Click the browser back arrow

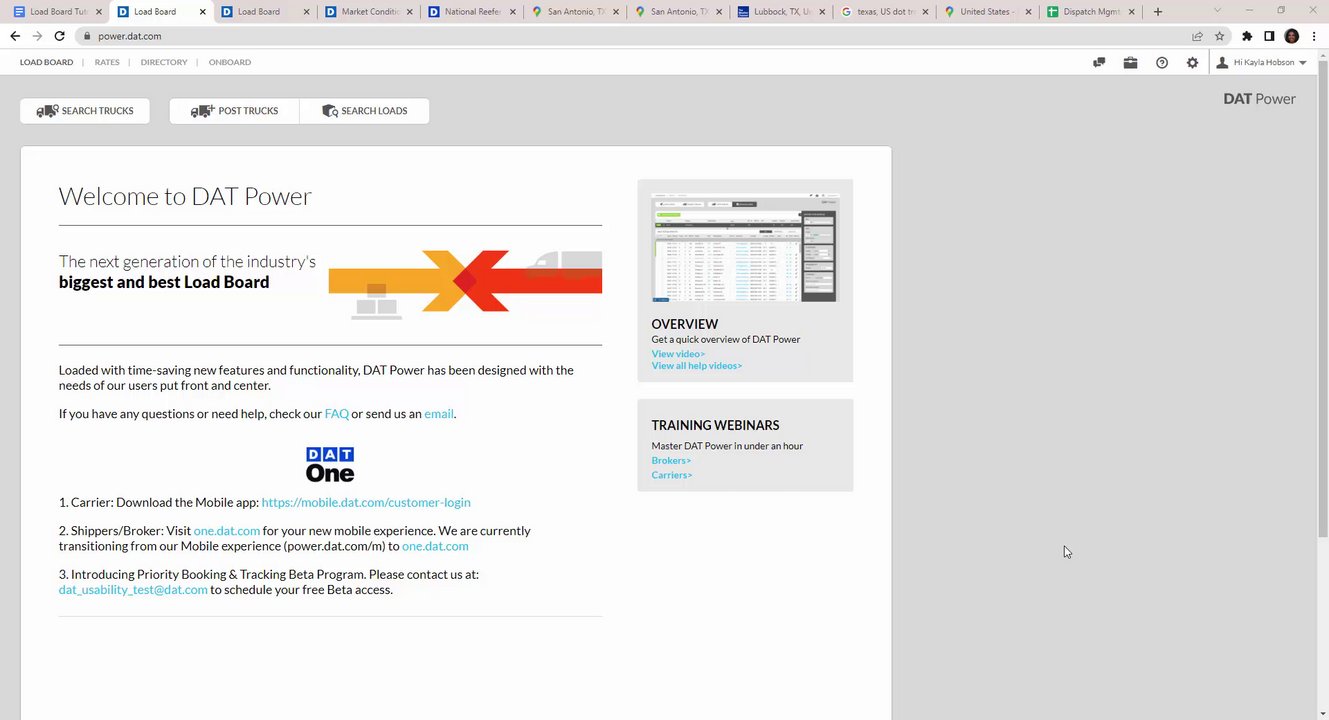coord(15,36)
